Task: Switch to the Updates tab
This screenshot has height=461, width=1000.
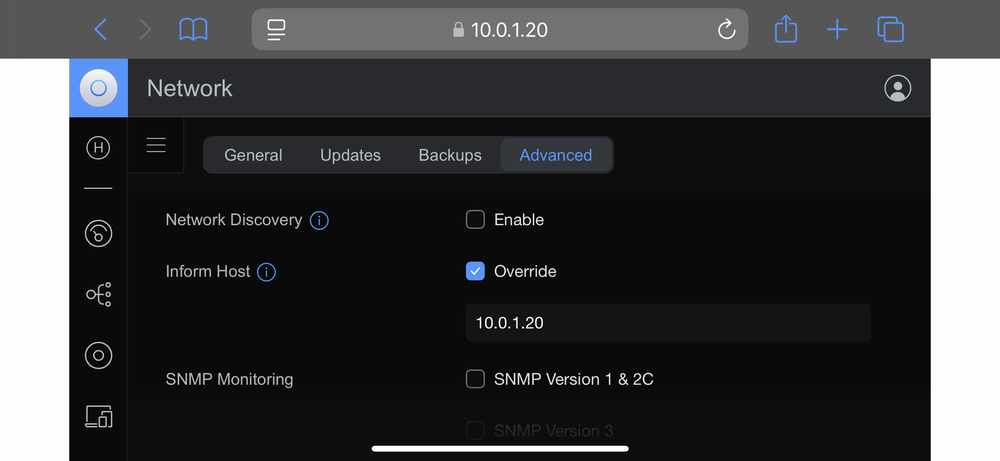Action: [x=350, y=155]
